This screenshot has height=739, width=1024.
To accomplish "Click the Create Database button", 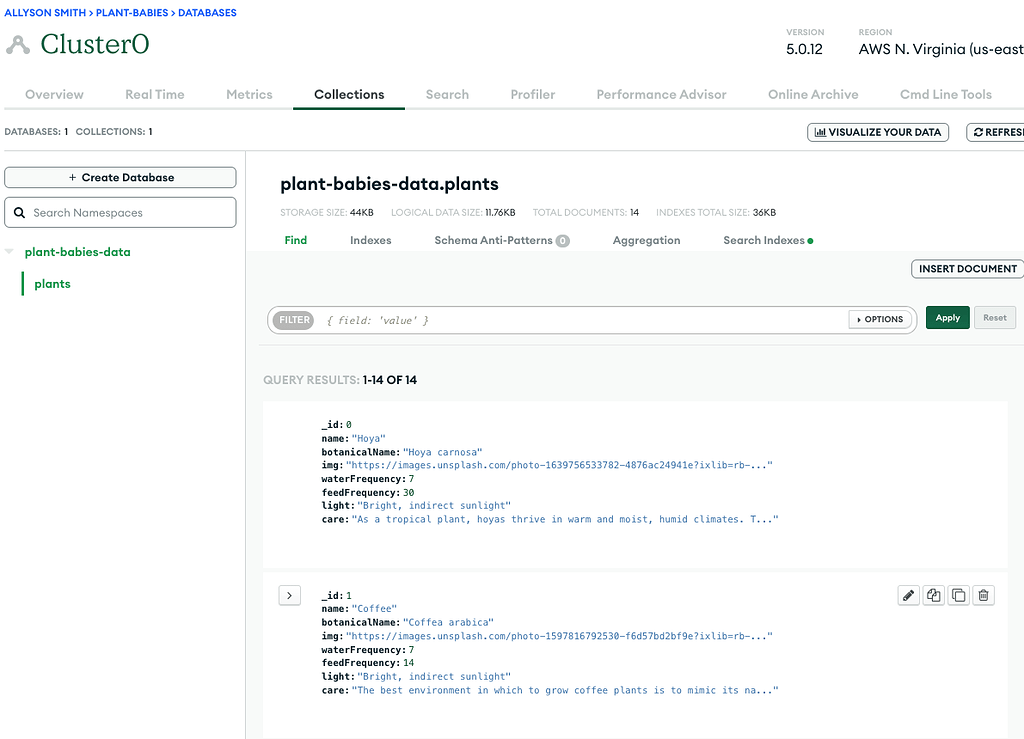I will coord(121,177).
